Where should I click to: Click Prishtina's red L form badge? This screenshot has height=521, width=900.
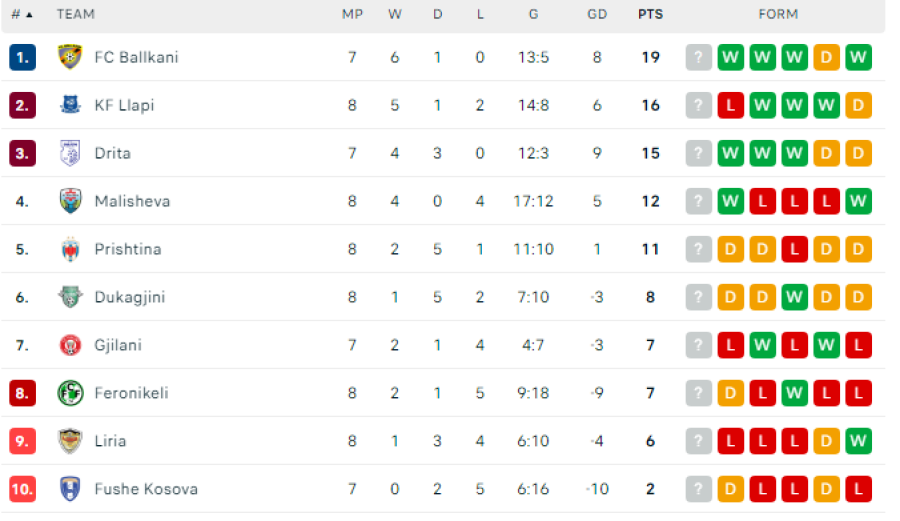794,250
